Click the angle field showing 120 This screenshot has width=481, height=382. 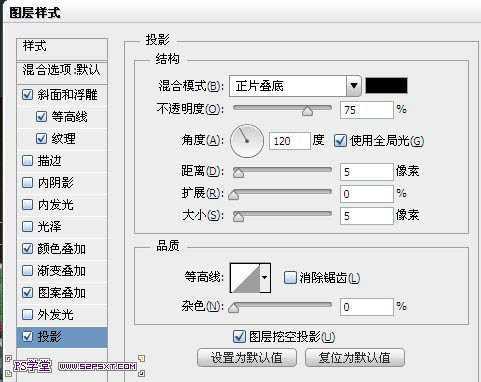click(290, 141)
